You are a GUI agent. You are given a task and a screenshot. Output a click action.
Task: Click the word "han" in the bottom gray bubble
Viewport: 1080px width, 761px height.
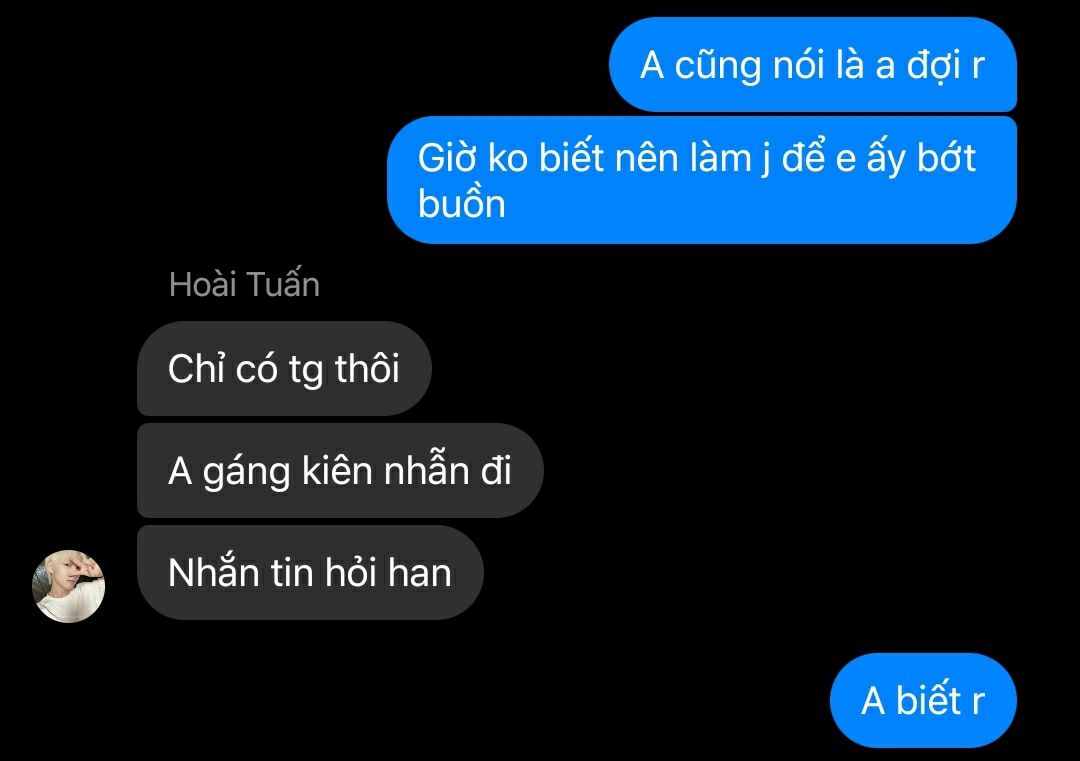[x=419, y=573]
